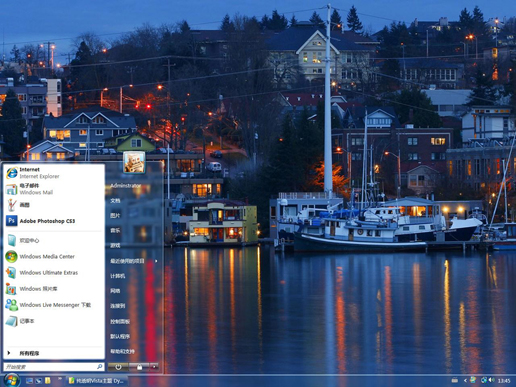Open shutdown options arrow menu
Viewport: 516px width, 387px height.
154,367
